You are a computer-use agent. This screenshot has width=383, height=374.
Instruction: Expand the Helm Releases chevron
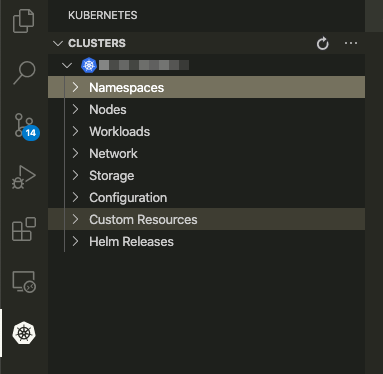click(x=76, y=241)
